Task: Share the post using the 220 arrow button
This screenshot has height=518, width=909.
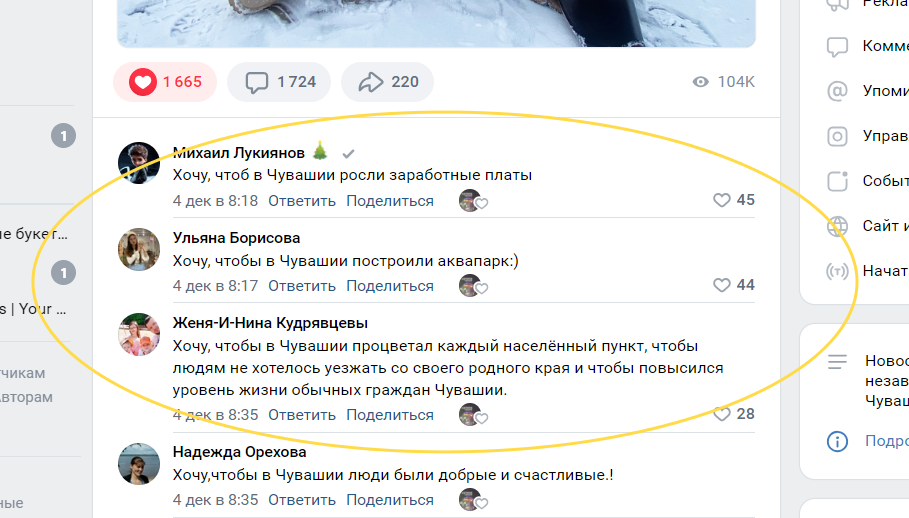Action: [x=371, y=82]
